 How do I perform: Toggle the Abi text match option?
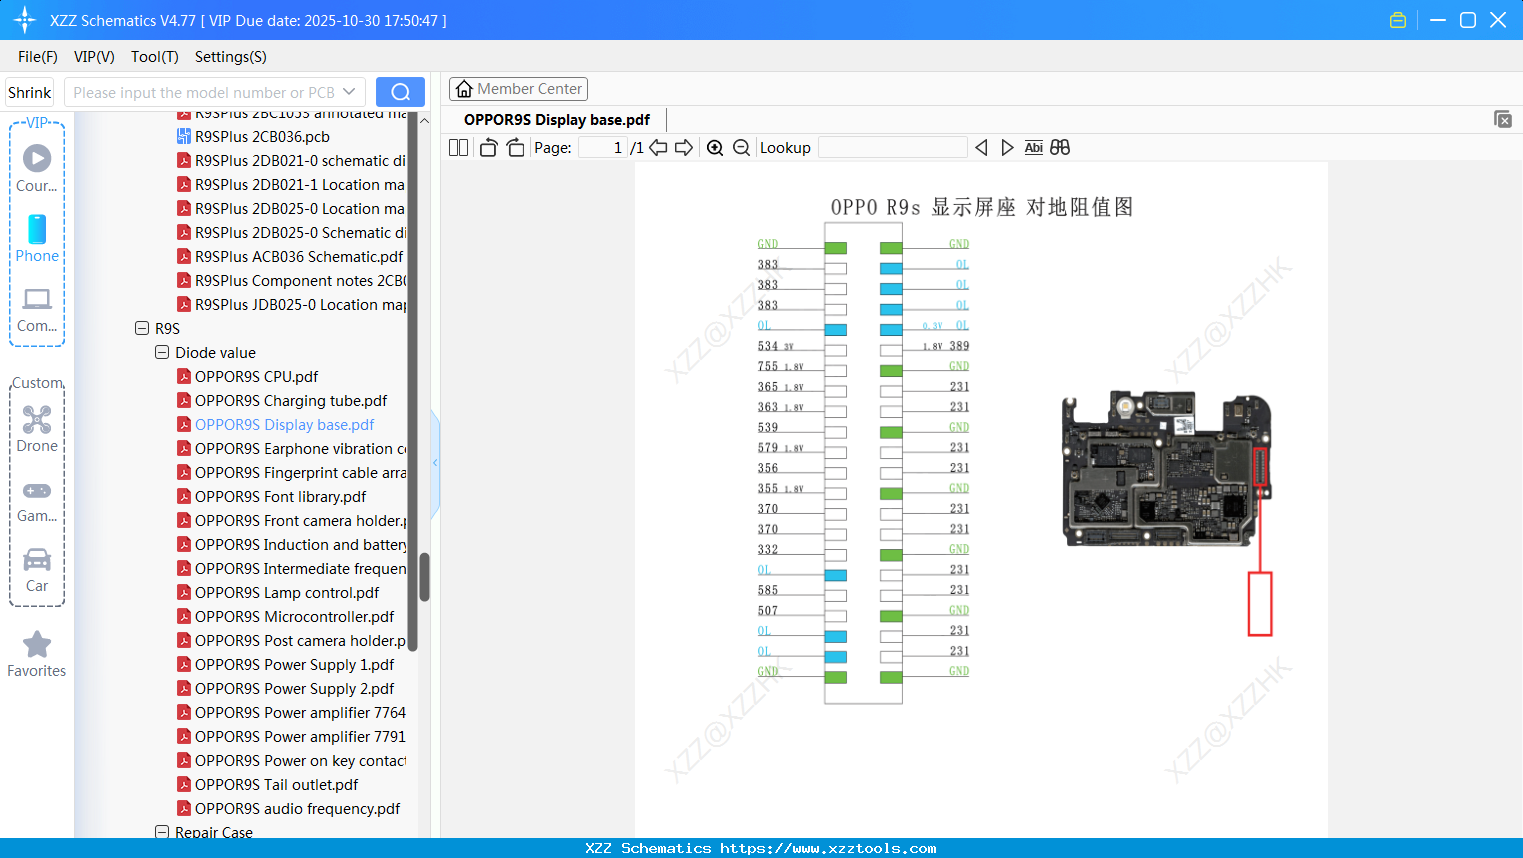tap(1033, 147)
